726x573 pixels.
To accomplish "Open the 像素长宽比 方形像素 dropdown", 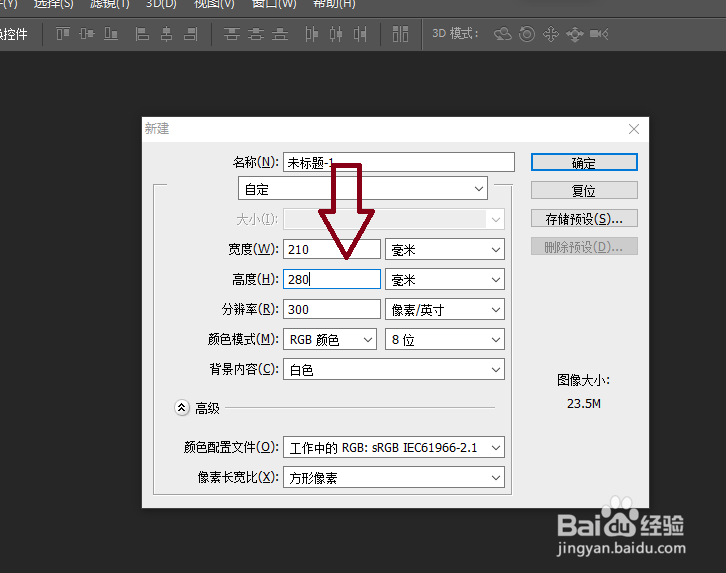I will point(394,477).
